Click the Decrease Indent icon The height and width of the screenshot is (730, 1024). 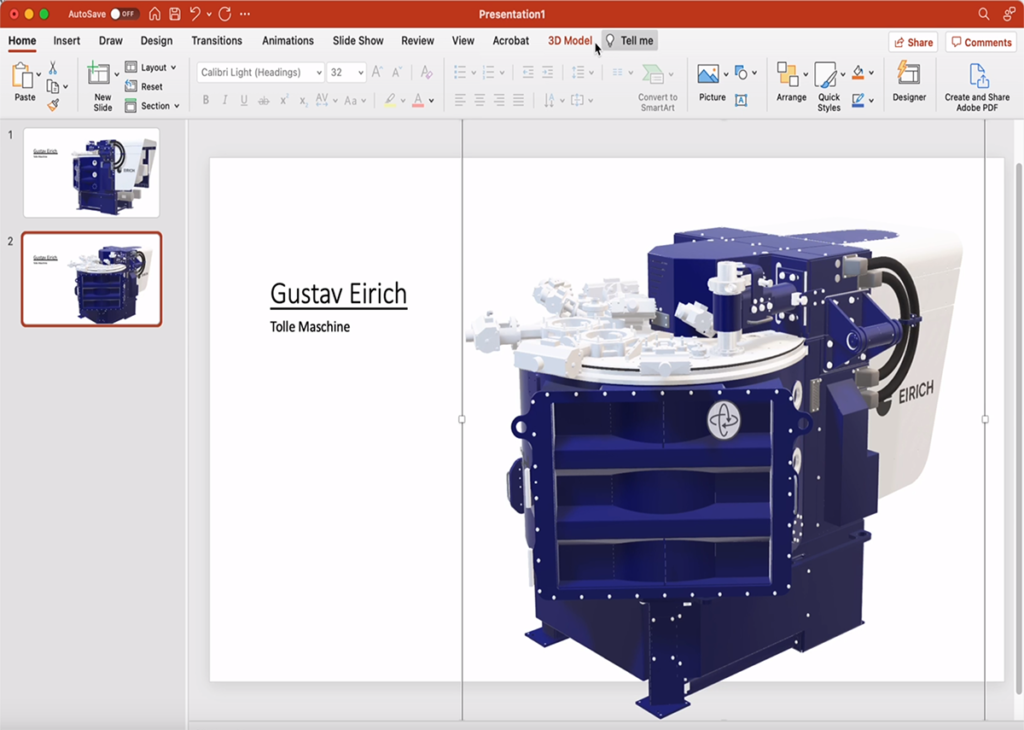[x=528, y=72]
